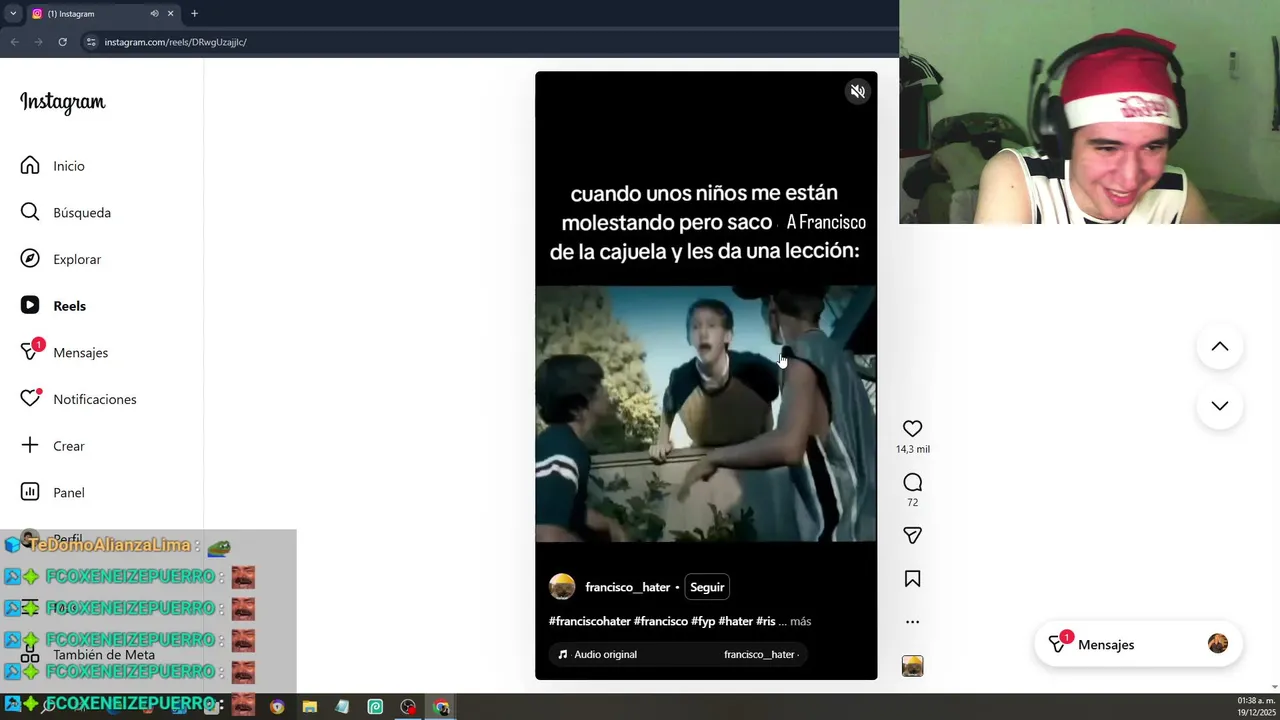The width and height of the screenshot is (1280, 720).
Task: Click the #hater hashtag
Action: 735,621
